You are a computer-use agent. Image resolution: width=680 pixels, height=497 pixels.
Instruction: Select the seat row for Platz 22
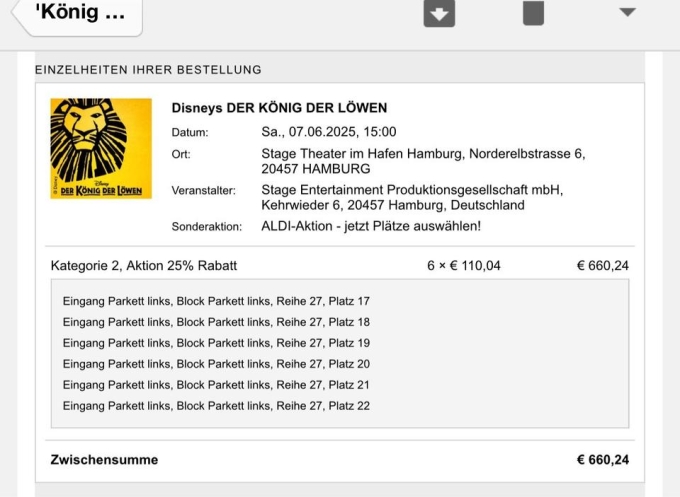click(x=216, y=406)
